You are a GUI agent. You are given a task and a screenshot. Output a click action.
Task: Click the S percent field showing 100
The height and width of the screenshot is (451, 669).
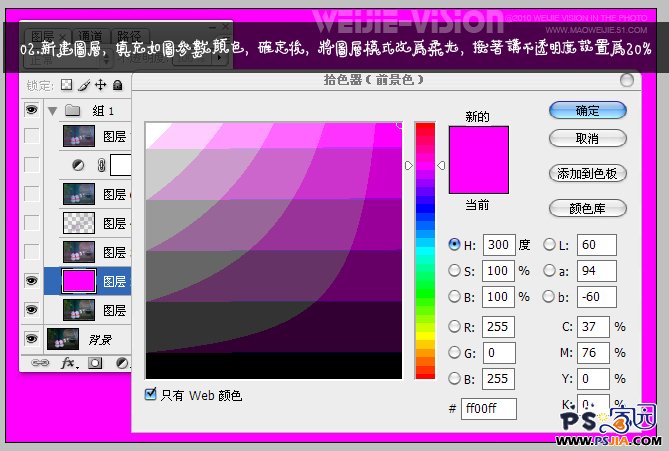tap(498, 271)
